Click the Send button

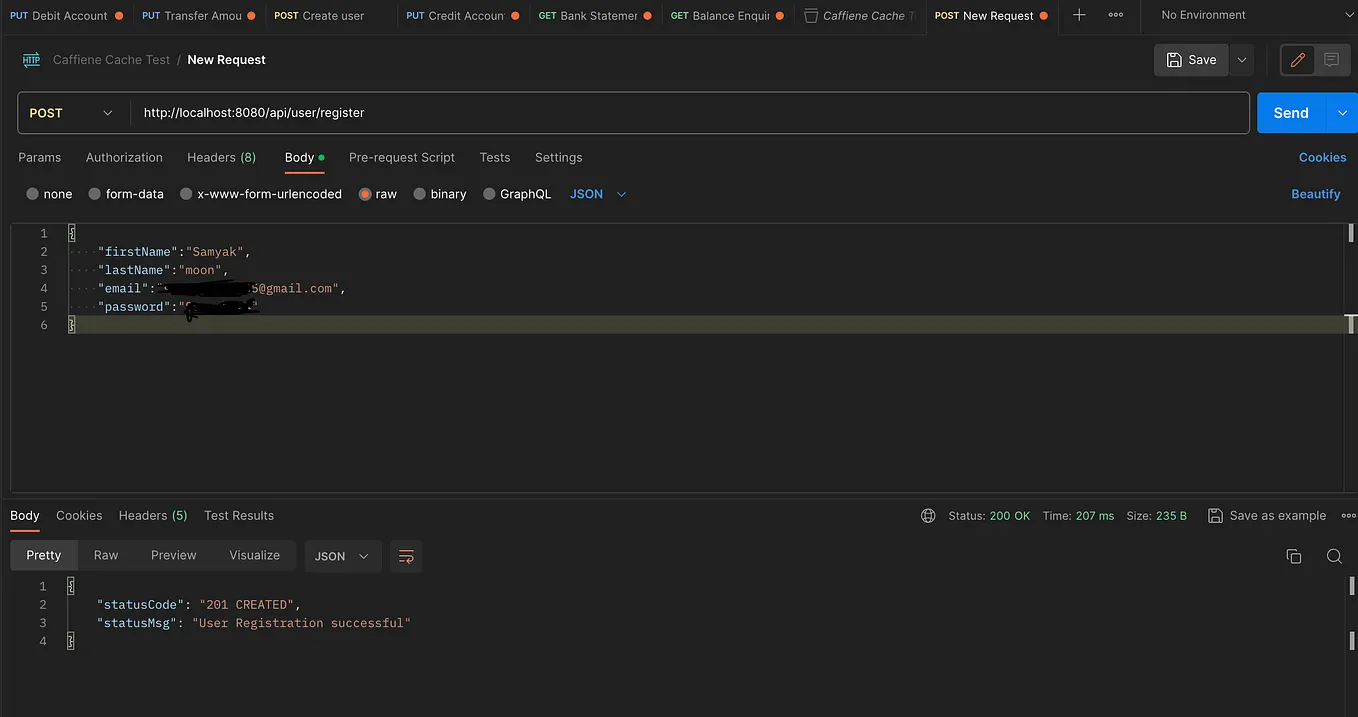[1290, 112]
